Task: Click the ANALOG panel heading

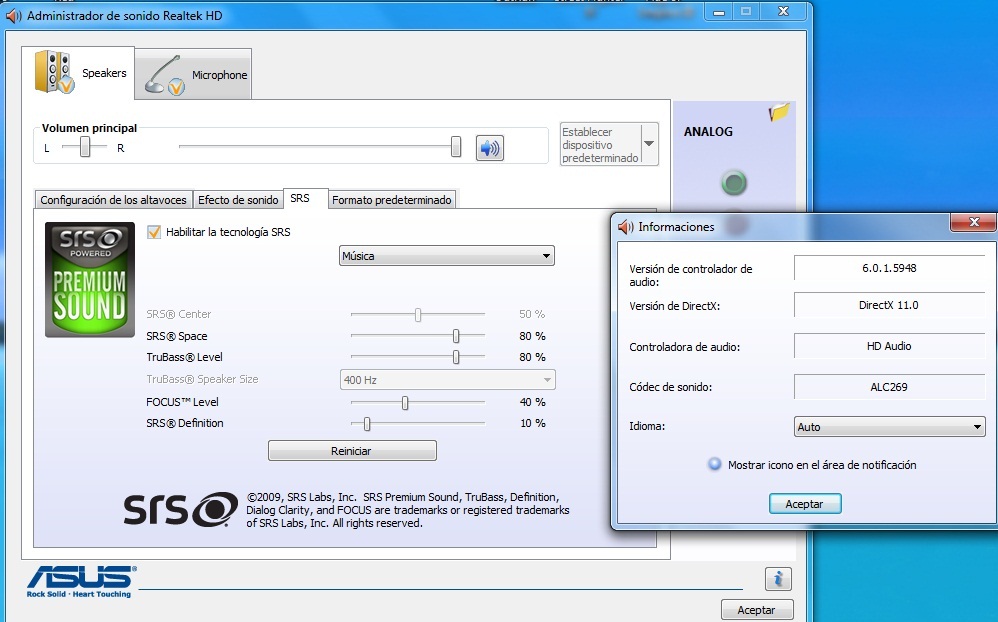Action: 708,132
